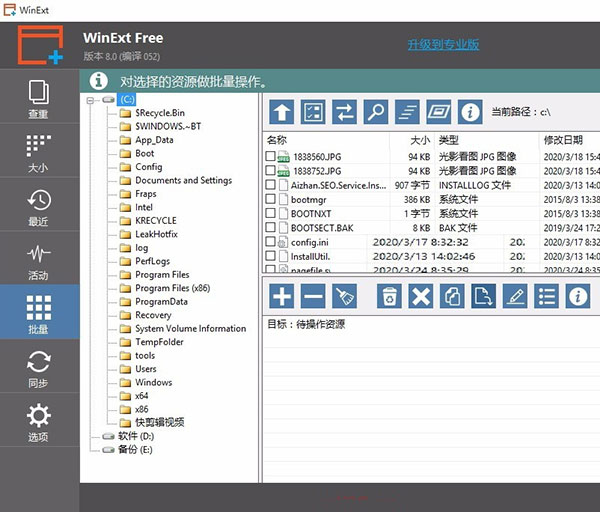This screenshot has width=600, height=512.
Task: Open the 快剪辑视频 folder in tree
Action: 160,422
